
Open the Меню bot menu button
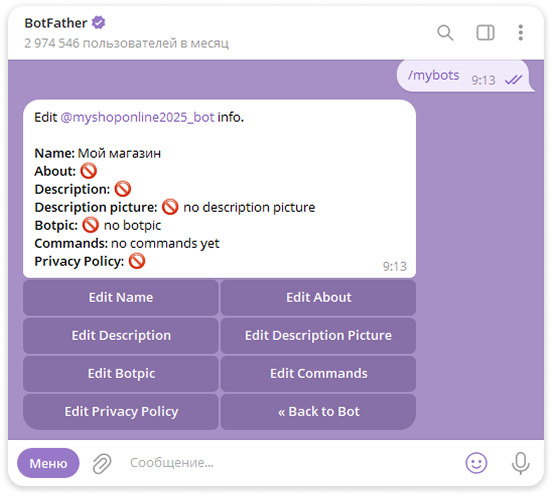(48, 463)
